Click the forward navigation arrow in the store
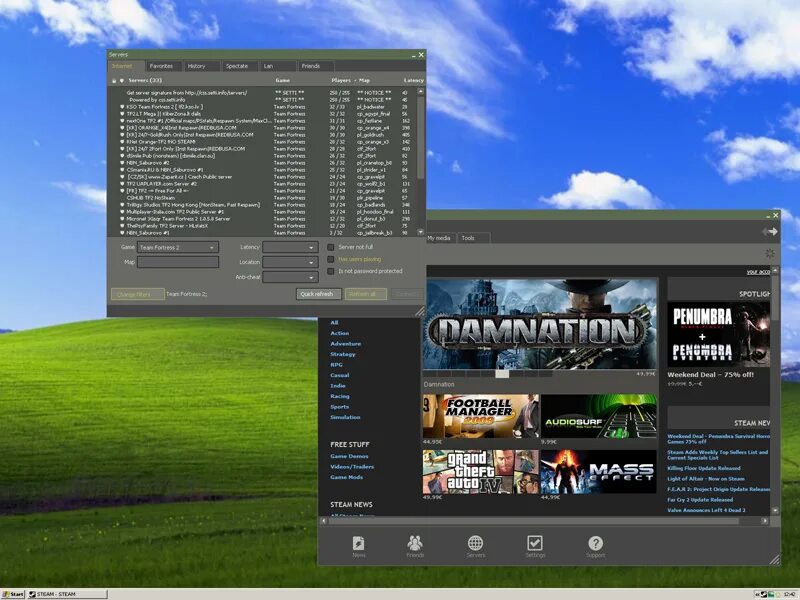The width and height of the screenshot is (800, 600). 773,232
